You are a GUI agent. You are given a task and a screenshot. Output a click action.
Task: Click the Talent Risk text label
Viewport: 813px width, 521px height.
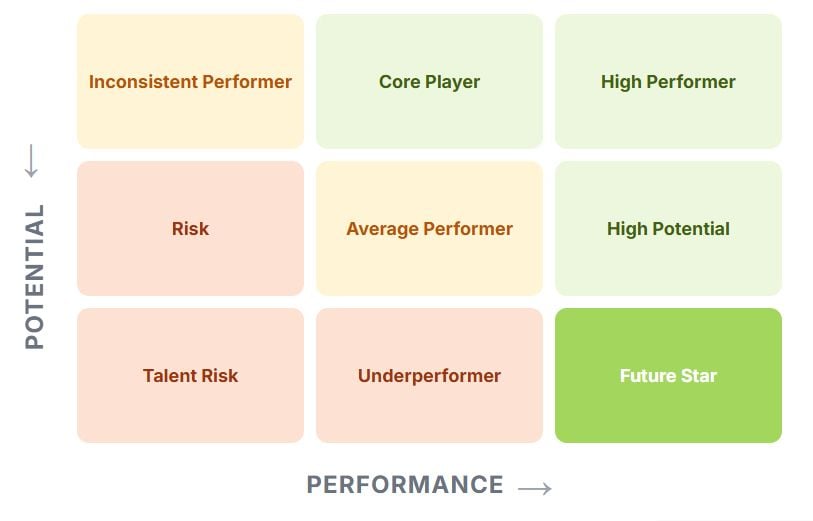click(x=190, y=376)
